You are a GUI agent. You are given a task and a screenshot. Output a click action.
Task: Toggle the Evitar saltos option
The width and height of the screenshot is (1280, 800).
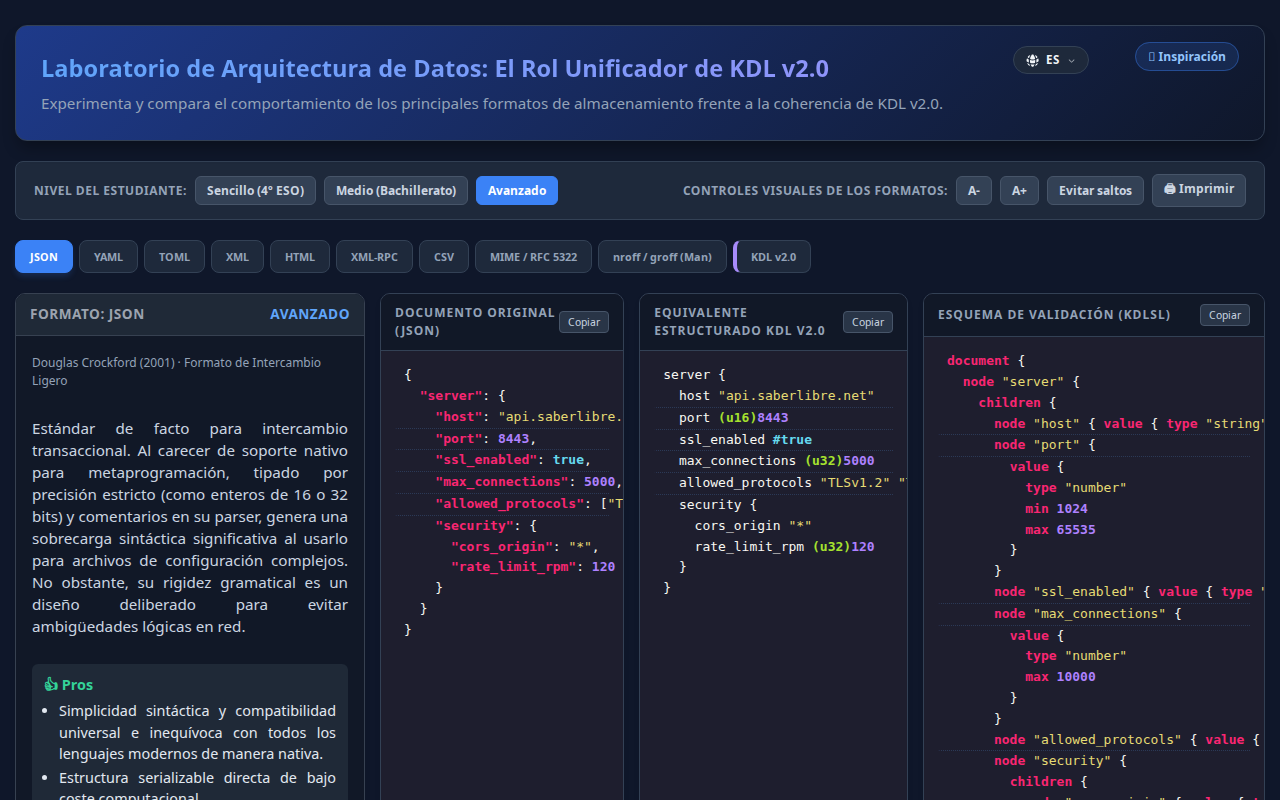pos(1095,190)
